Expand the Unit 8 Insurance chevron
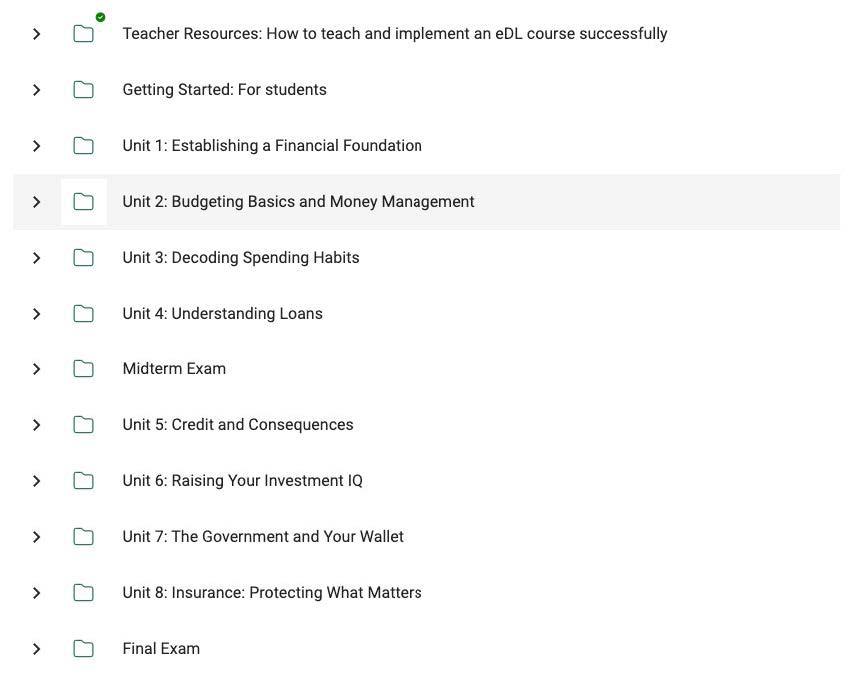Screen dimensions: 848x688 [37, 593]
